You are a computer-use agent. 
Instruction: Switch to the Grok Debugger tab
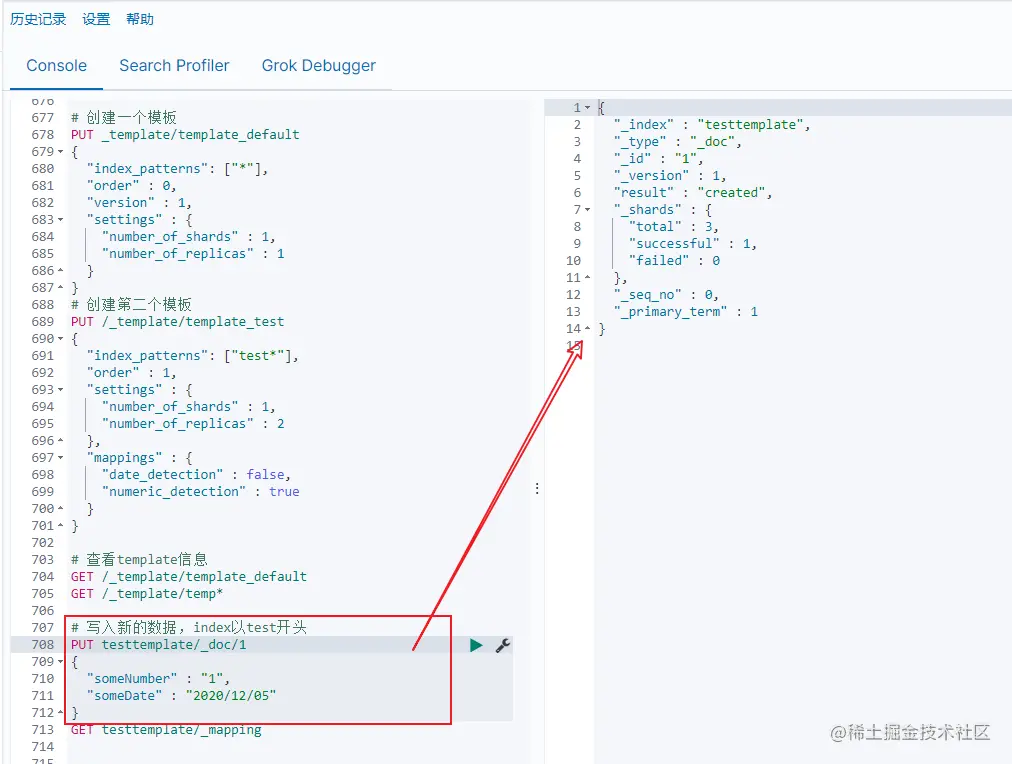tap(318, 66)
